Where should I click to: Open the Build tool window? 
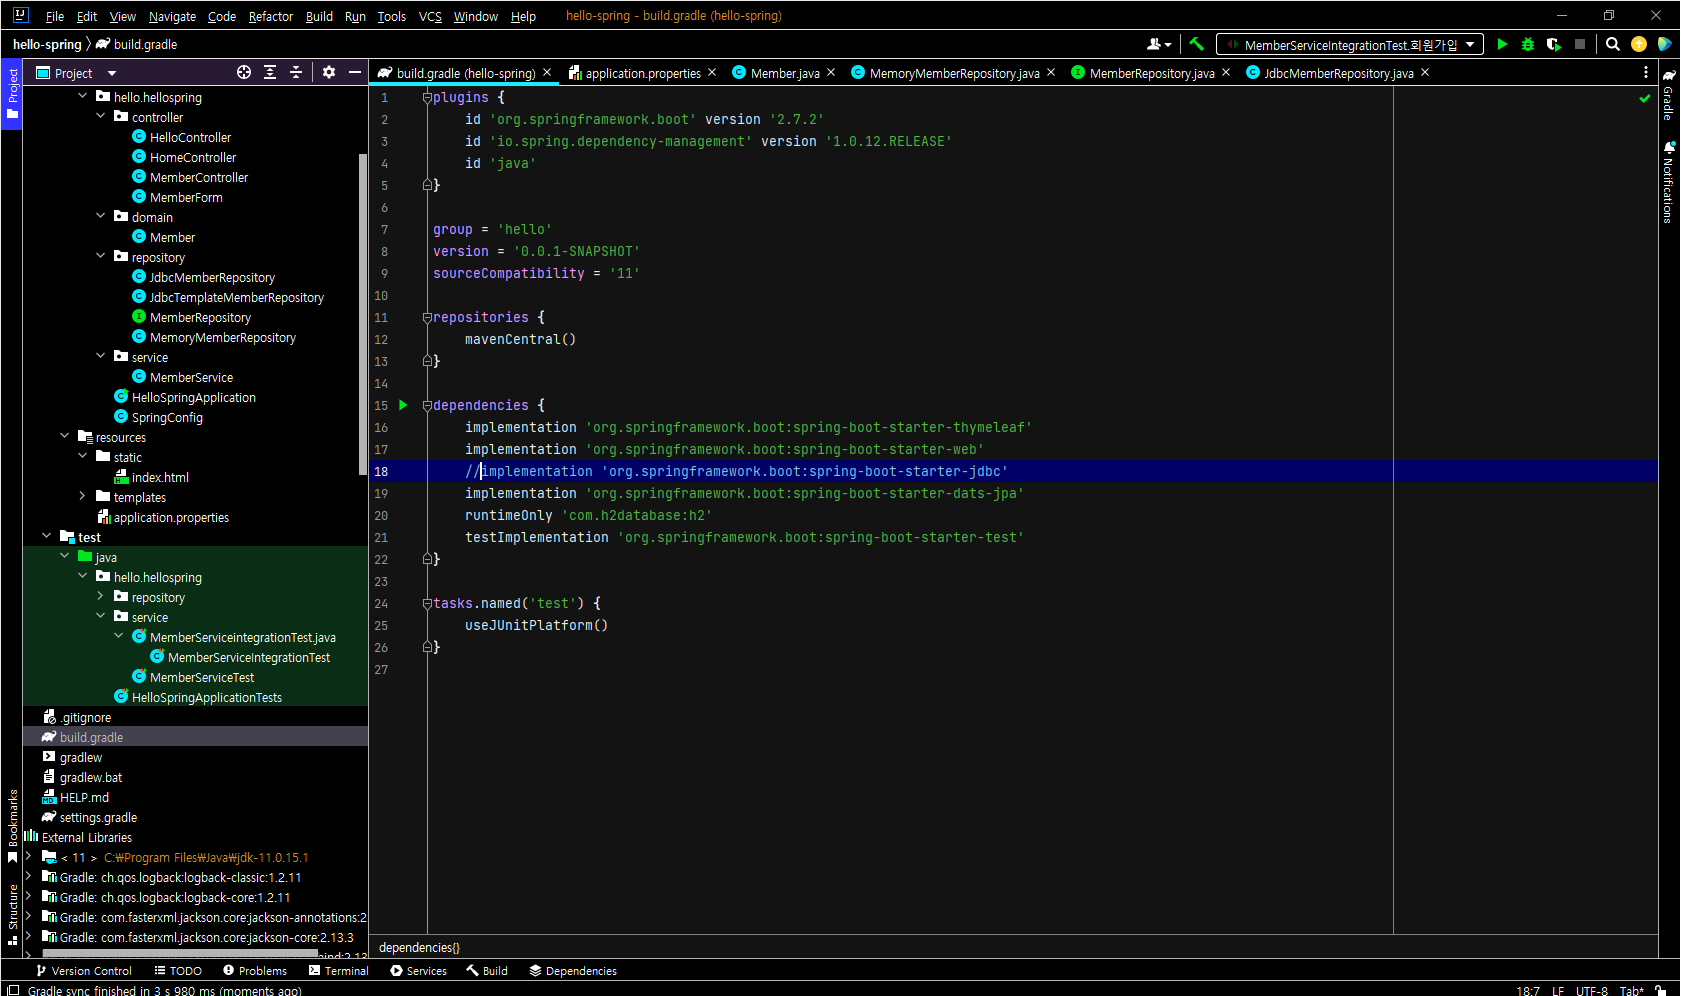pos(487,971)
